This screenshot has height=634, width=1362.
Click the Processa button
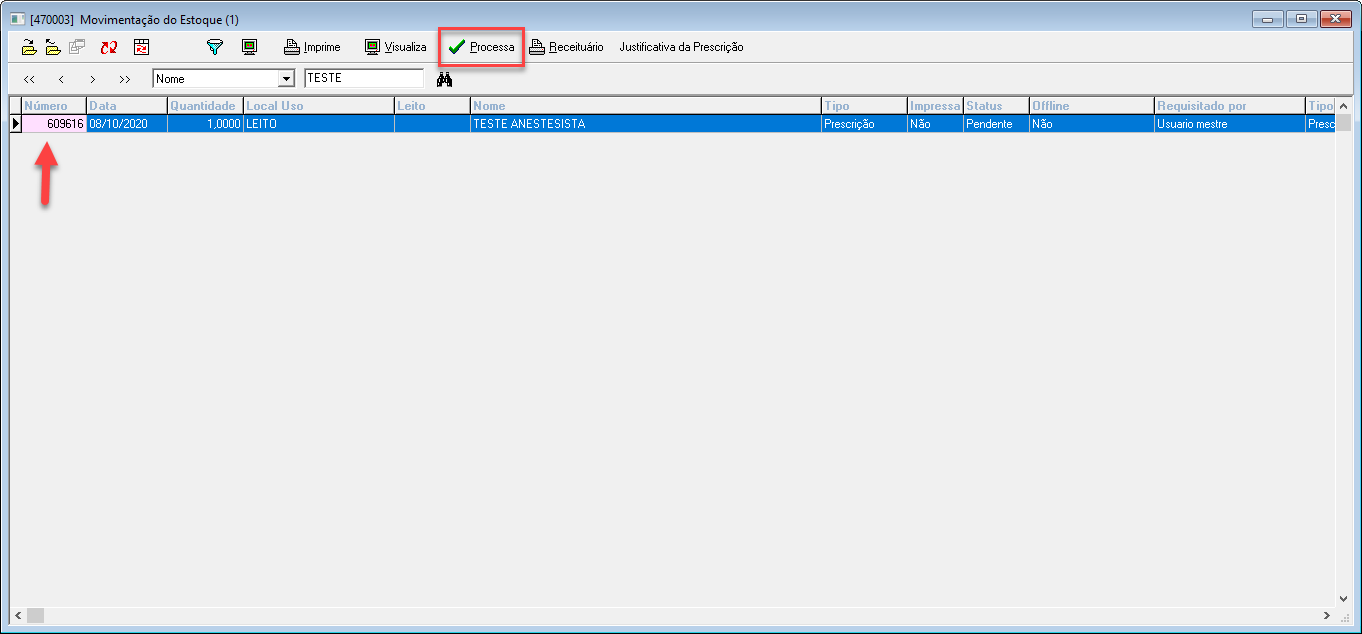pyautogui.click(x=481, y=47)
